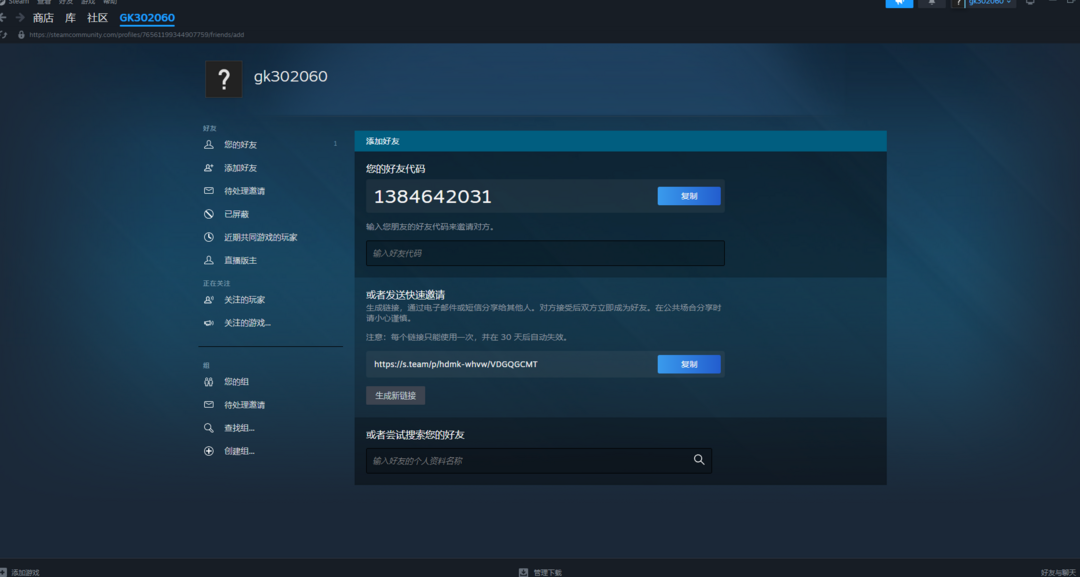
Task: Click the download icon beside 管理下载
Action: (523, 572)
